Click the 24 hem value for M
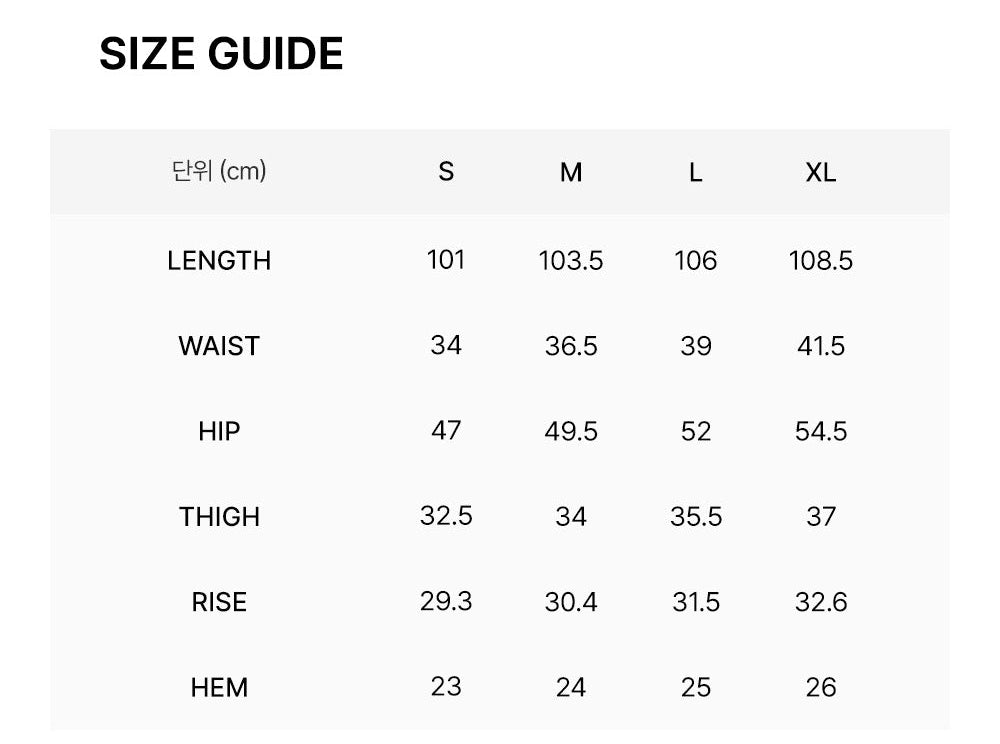The image size is (1000, 744). click(571, 688)
